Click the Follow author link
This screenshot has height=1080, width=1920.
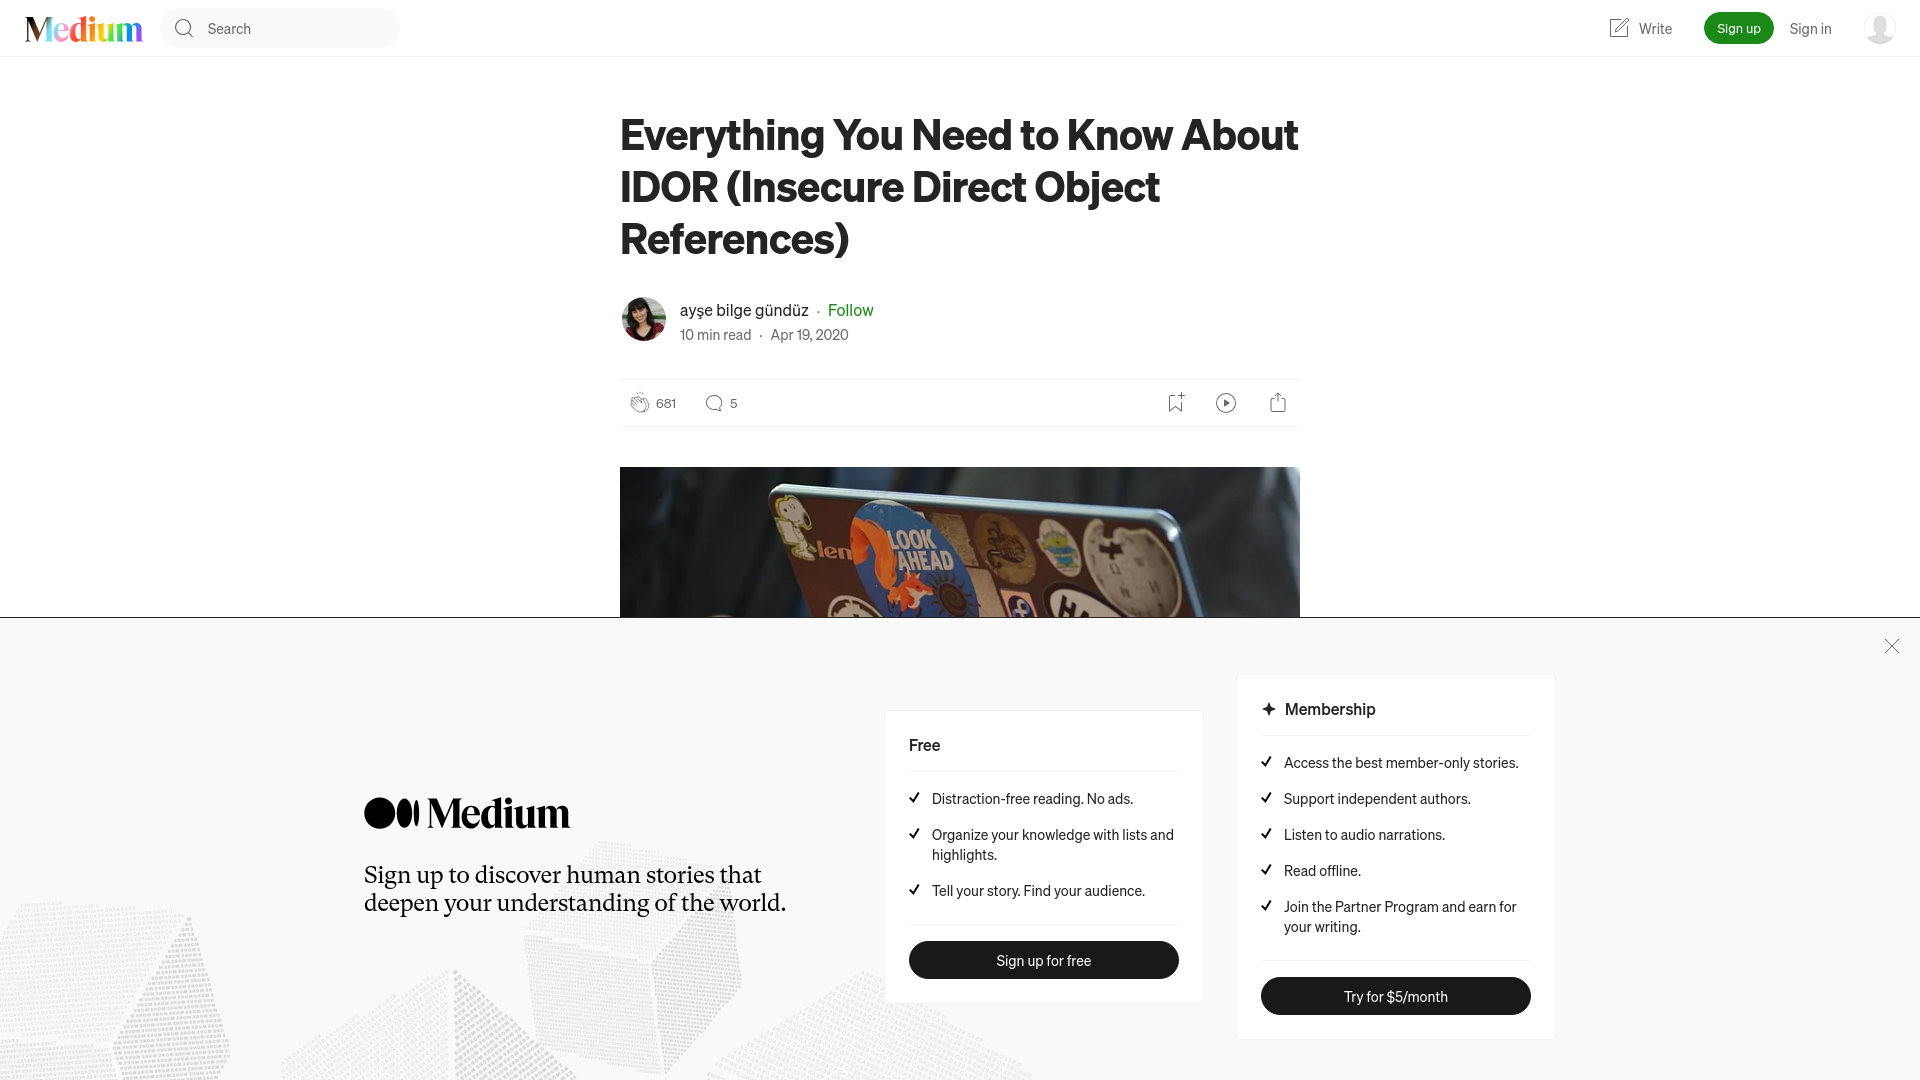coord(851,309)
